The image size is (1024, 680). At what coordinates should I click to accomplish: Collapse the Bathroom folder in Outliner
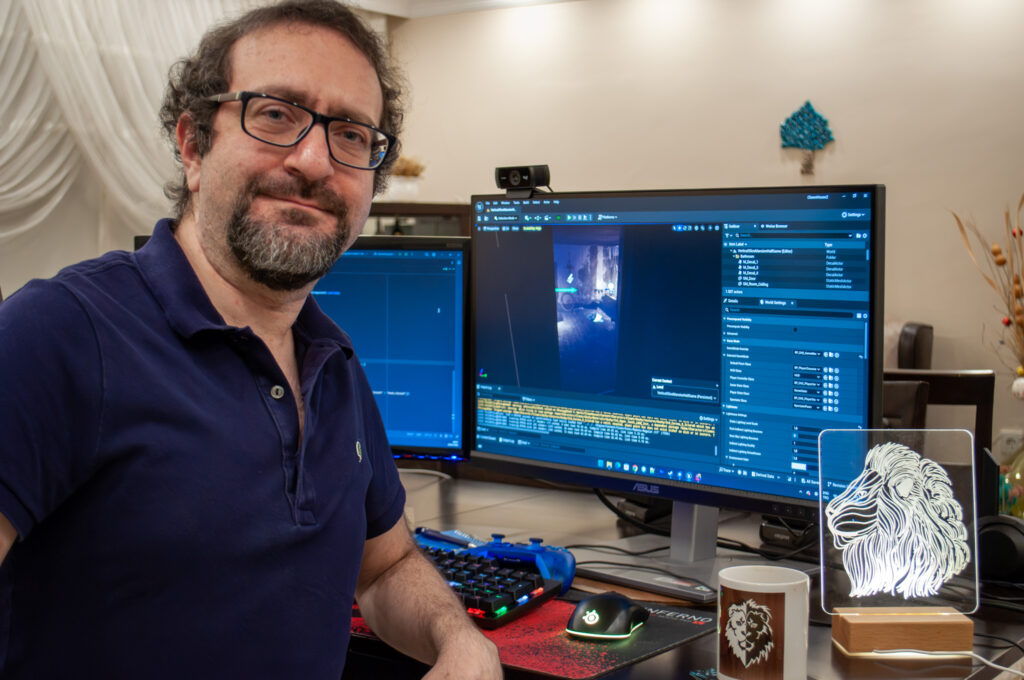[x=734, y=256]
